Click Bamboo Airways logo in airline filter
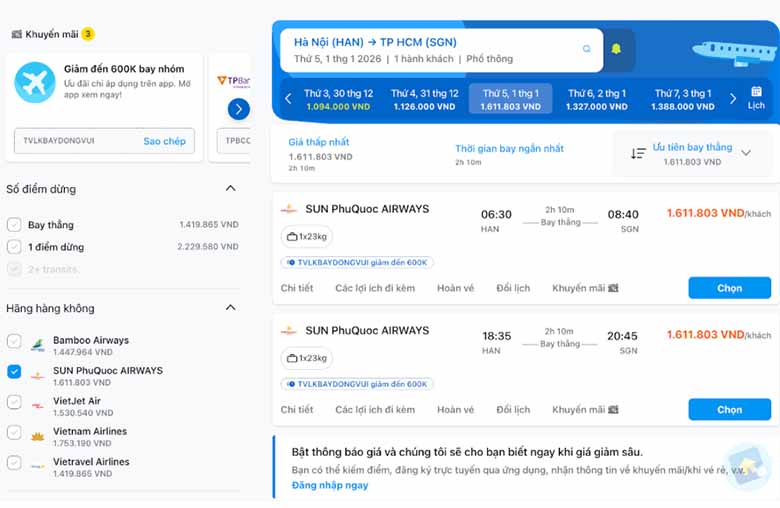This screenshot has width=780, height=508. point(38,344)
